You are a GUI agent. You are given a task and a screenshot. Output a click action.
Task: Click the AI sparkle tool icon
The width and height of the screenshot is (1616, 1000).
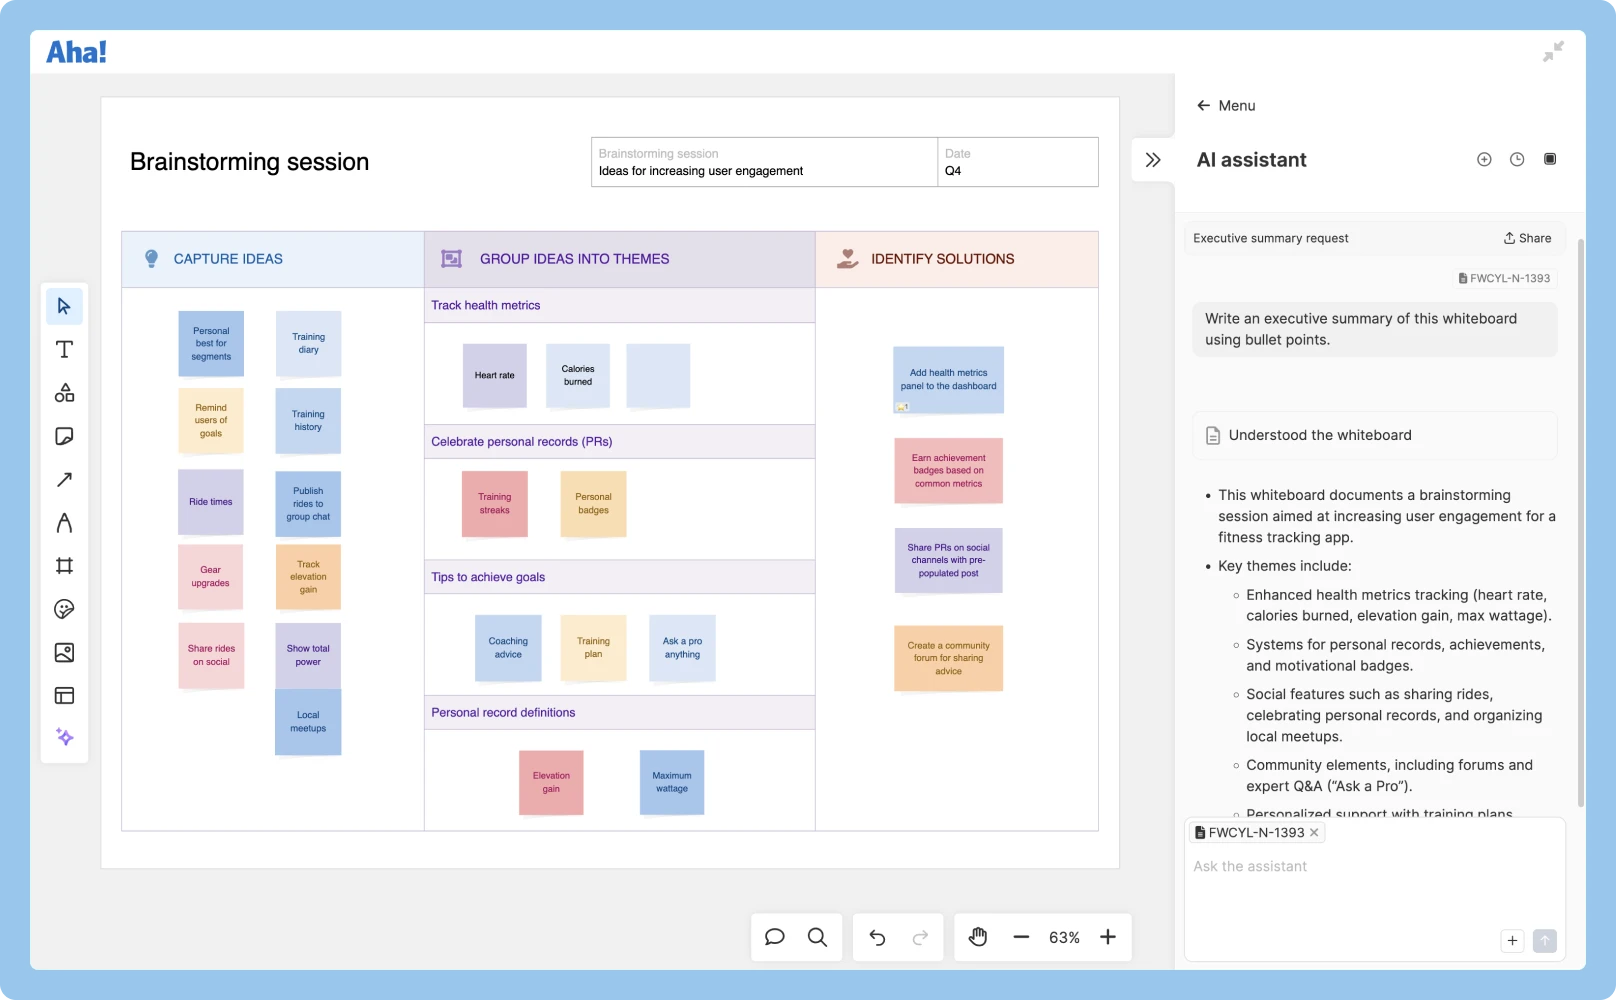click(x=64, y=737)
